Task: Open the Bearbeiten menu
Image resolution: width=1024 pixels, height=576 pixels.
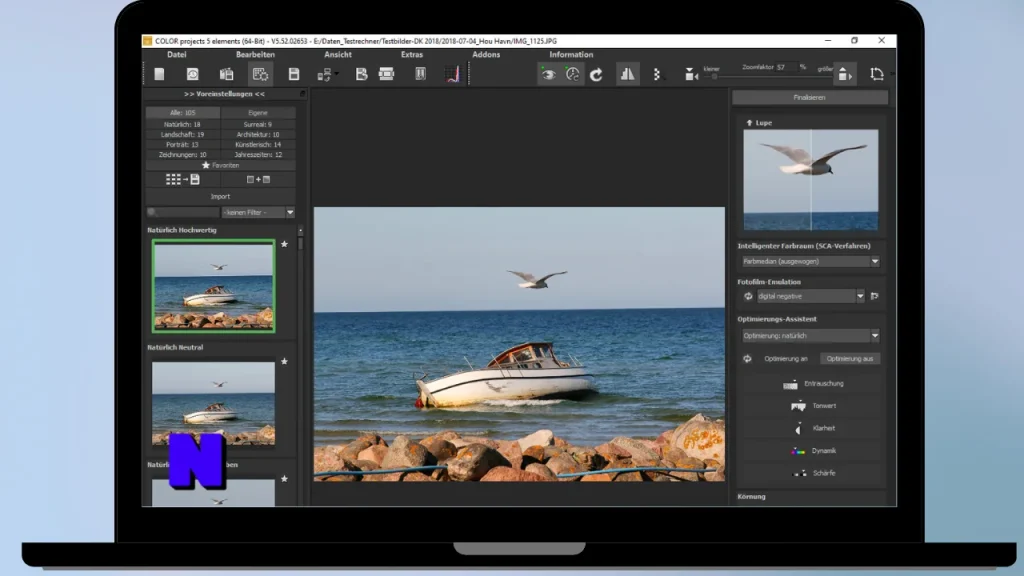Action: point(255,55)
